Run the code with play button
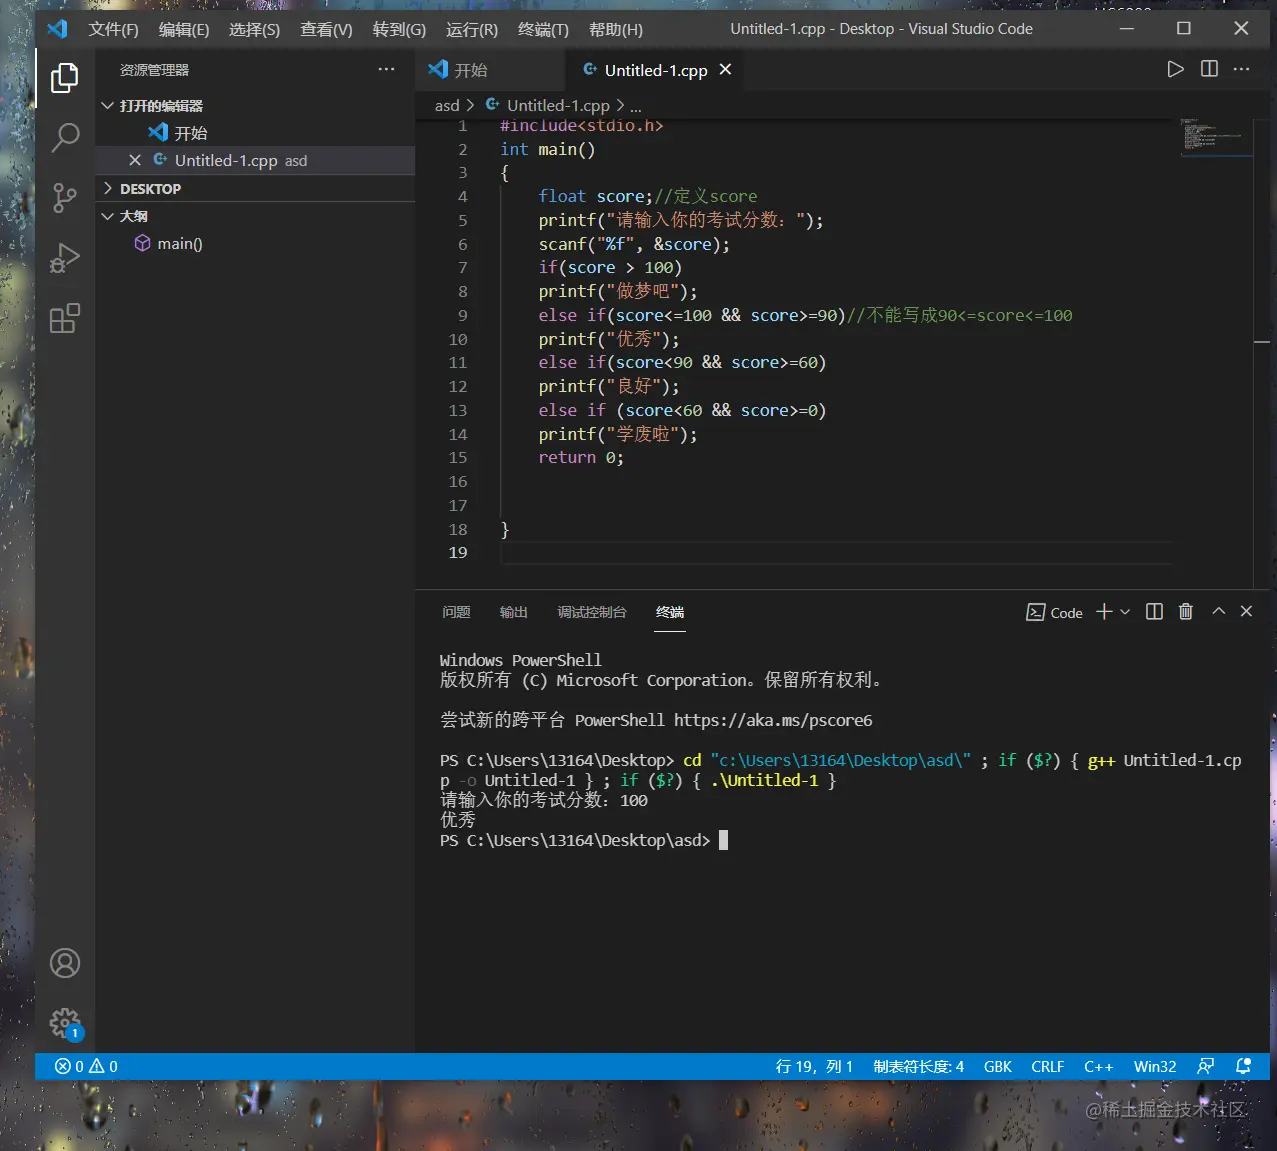Screen dimensions: 1277x1151 click(x=1175, y=69)
